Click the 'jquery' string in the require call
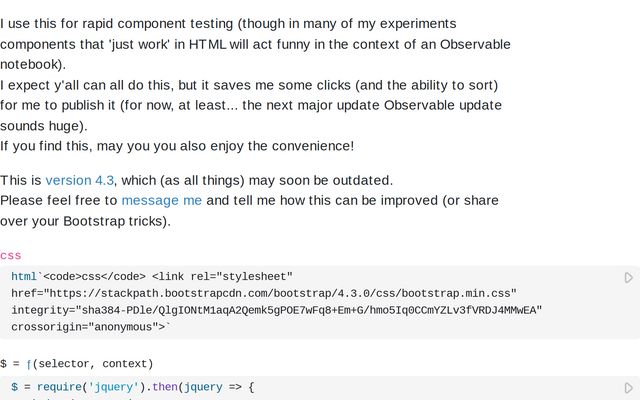This screenshot has width=640, height=400. pyautogui.click(x=115, y=387)
